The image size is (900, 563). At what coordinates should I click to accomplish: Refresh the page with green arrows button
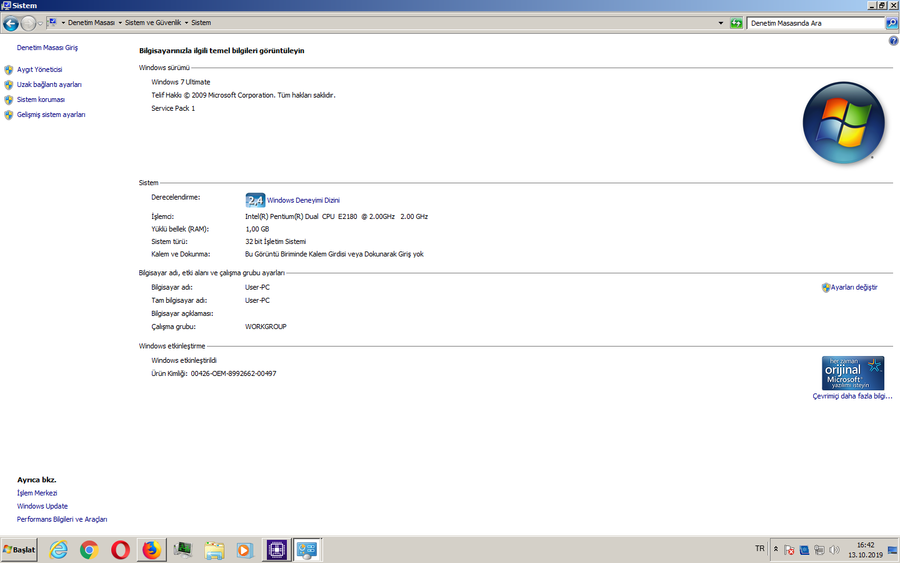736,24
